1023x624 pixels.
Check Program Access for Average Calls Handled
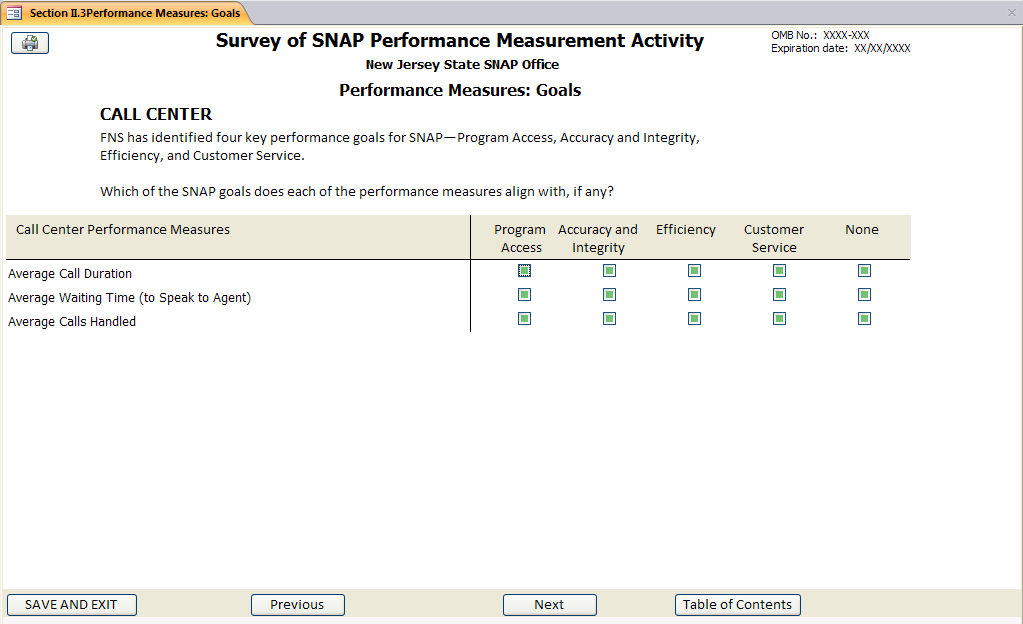pos(524,319)
